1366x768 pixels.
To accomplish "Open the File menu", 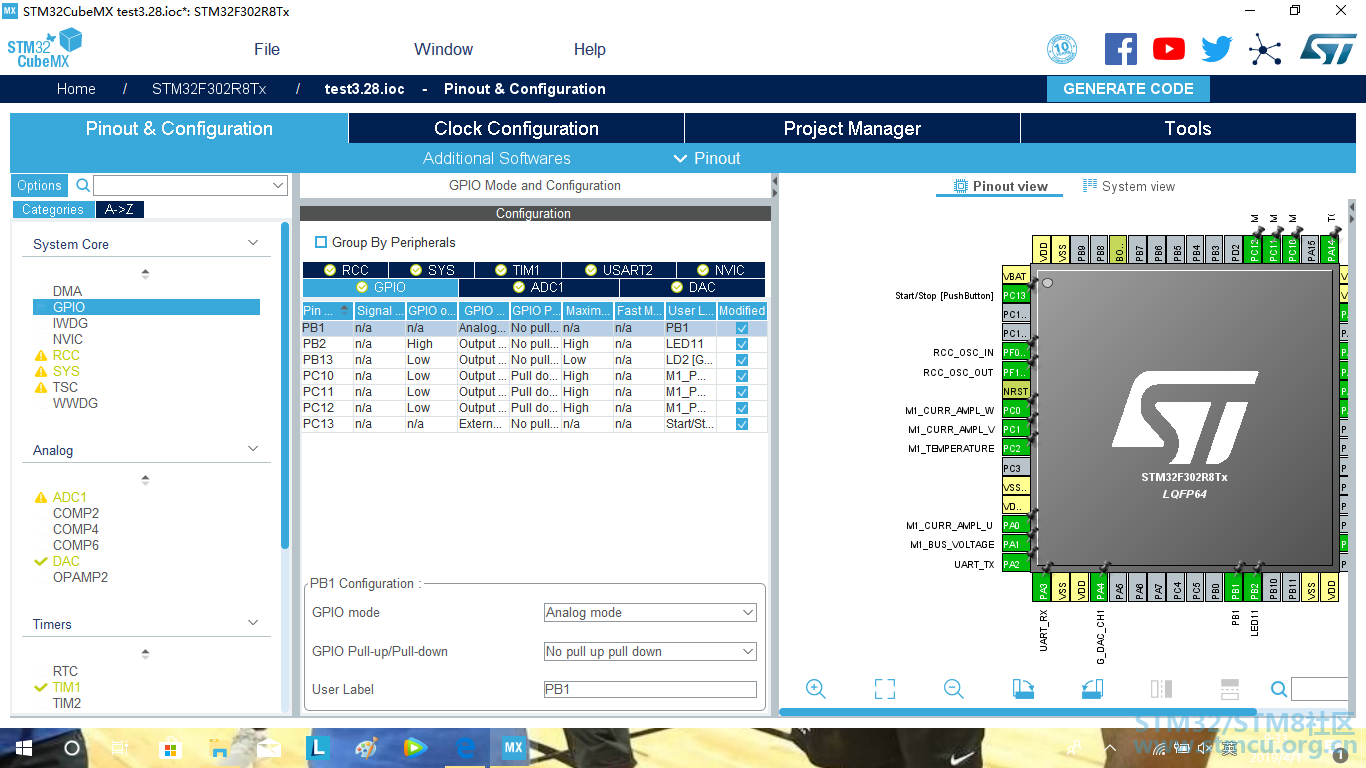I will [267, 49].
